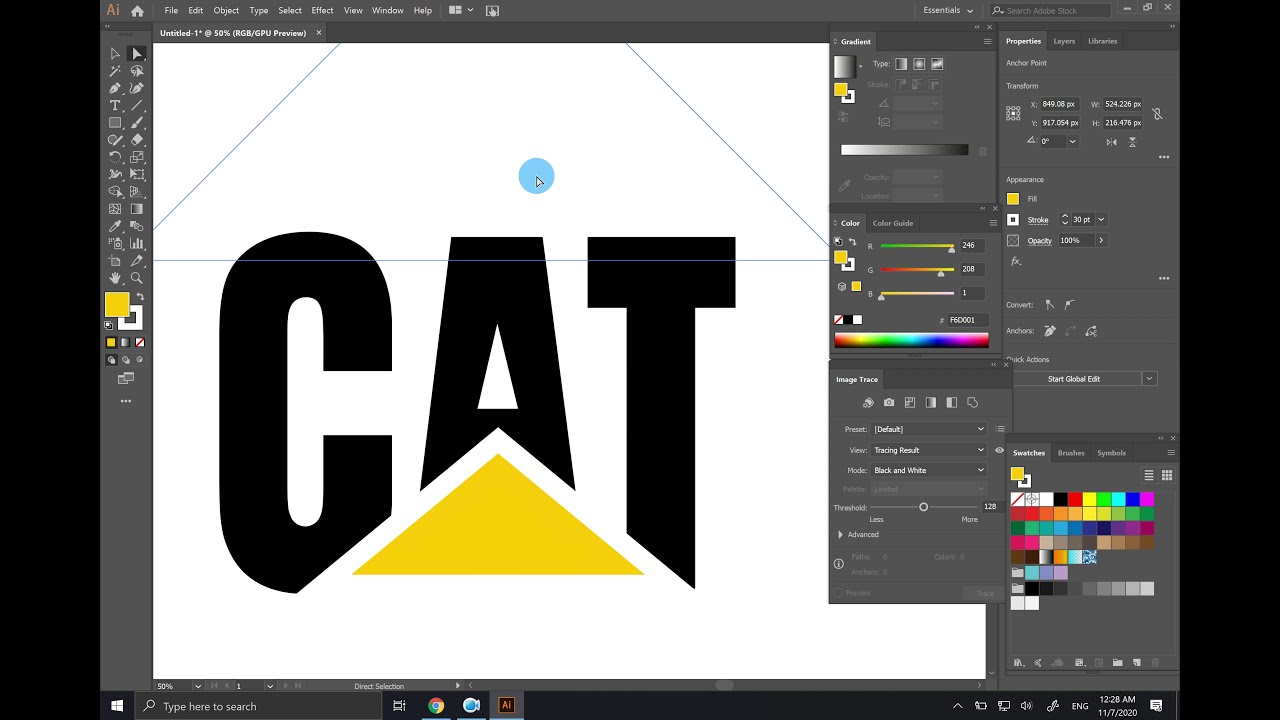Switch to the Brushes tab
This screenshot has height=720, width=1280.
coord(1071,453)
